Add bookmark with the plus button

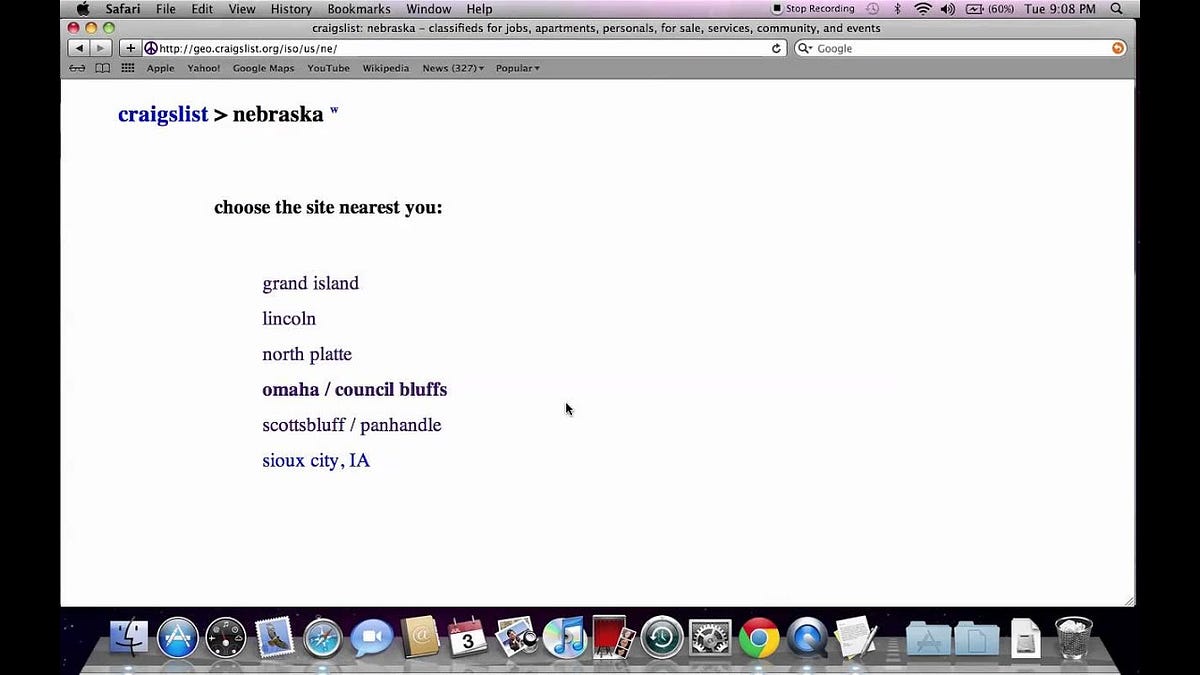(130, 48)
